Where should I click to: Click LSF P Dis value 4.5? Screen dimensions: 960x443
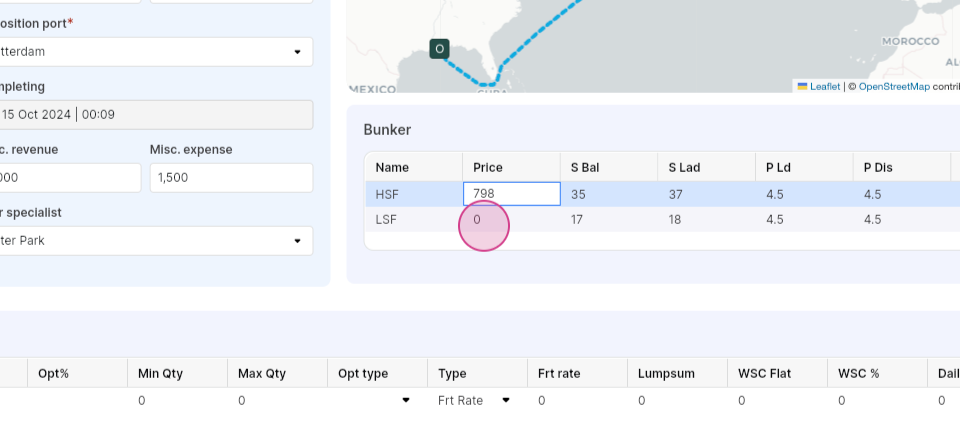coord(902,220)
